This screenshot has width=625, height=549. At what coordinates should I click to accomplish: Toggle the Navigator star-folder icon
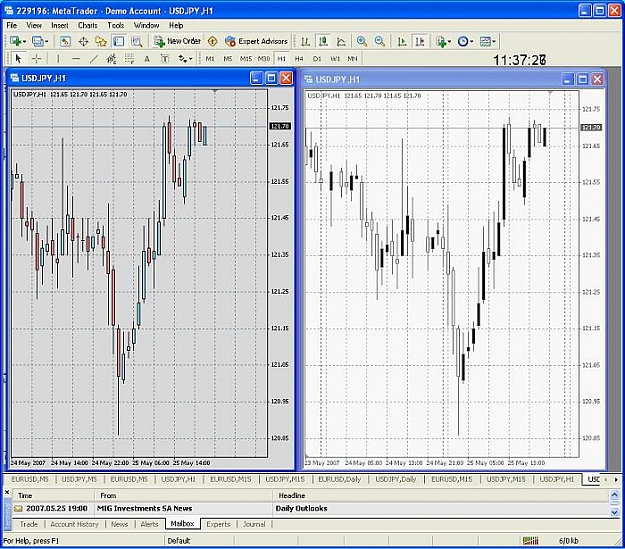click(100, 41)
